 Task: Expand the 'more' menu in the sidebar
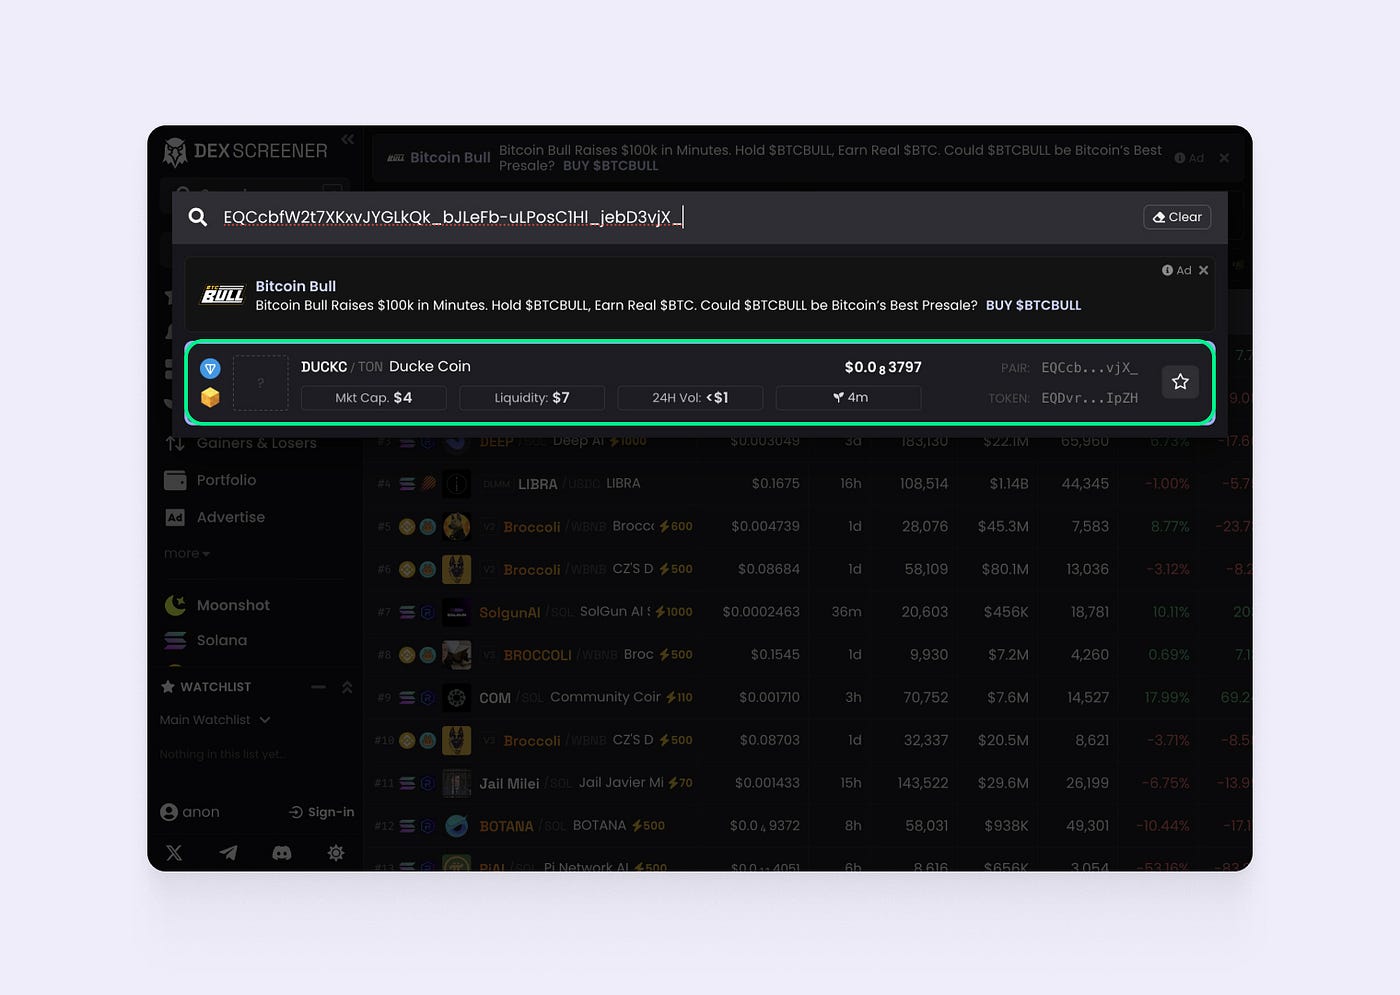(186, 553)
